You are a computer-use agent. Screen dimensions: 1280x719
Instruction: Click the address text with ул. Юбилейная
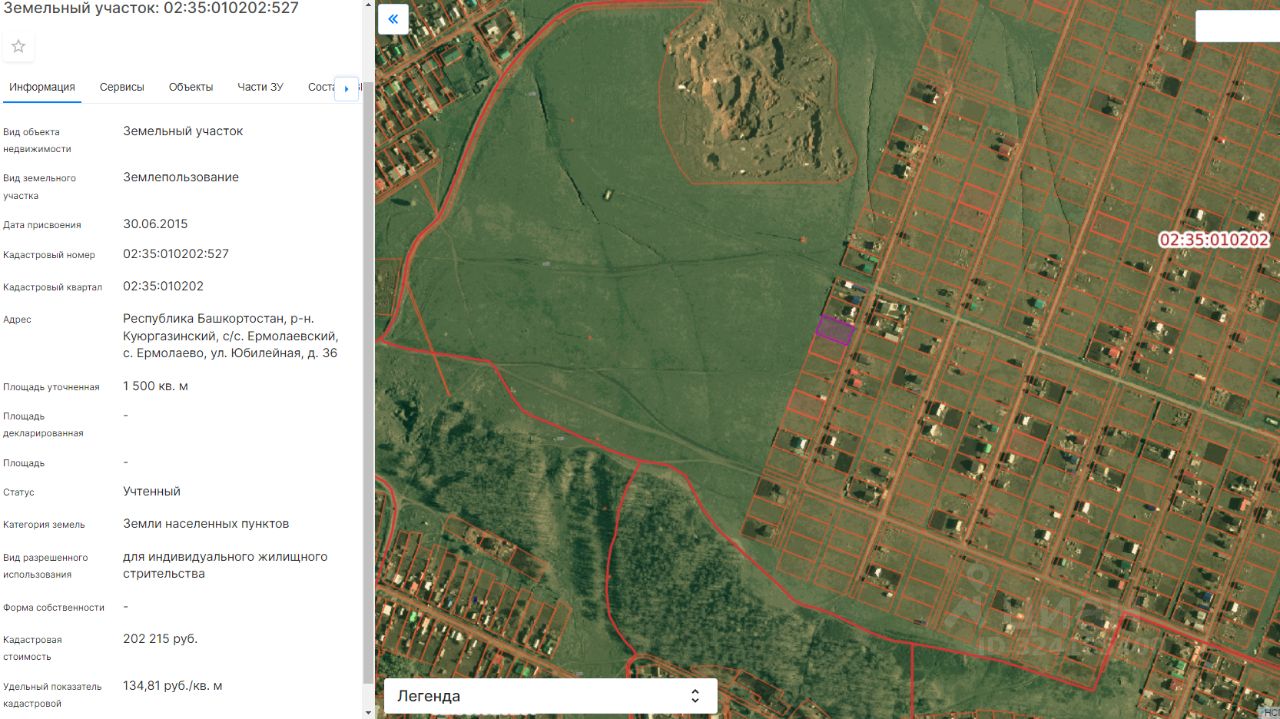pos(231,336)
